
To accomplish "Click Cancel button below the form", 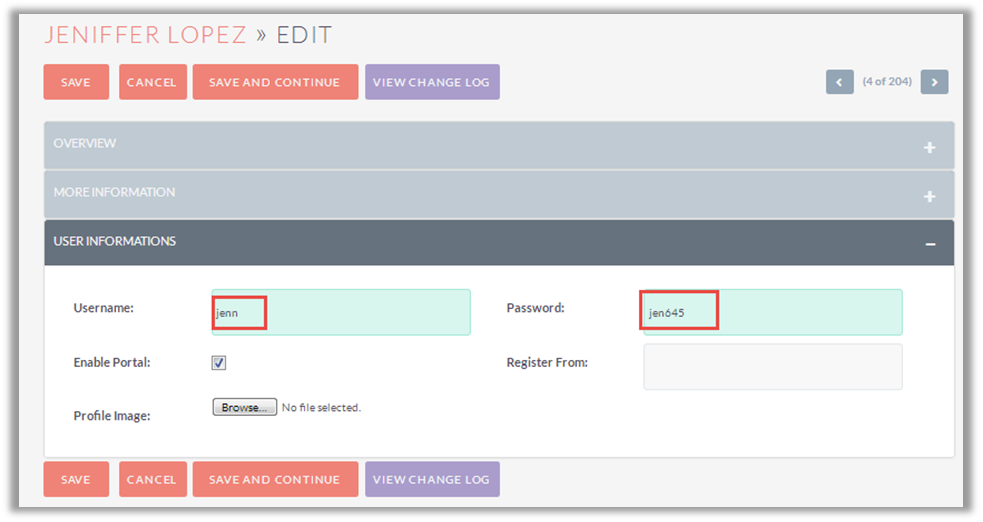I will (152, 480).
